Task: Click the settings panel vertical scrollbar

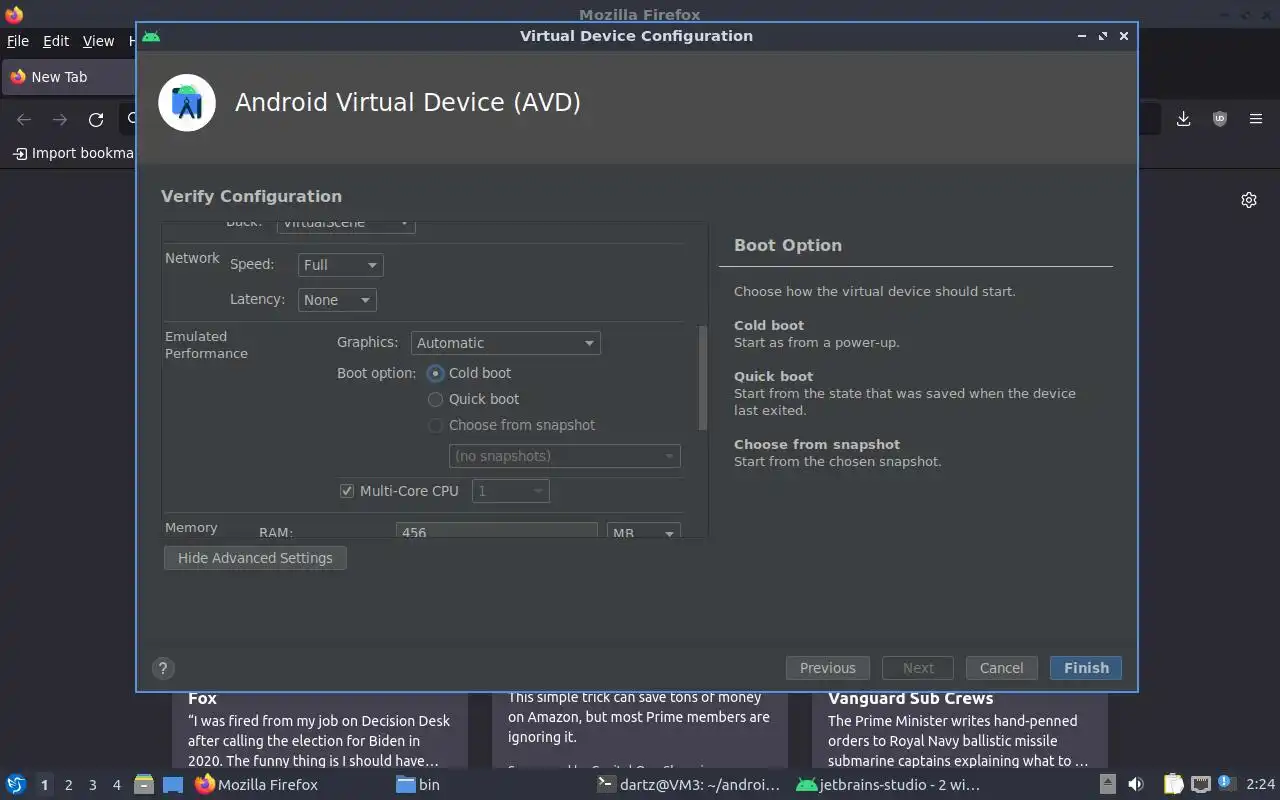Action: tap(702, 378)
